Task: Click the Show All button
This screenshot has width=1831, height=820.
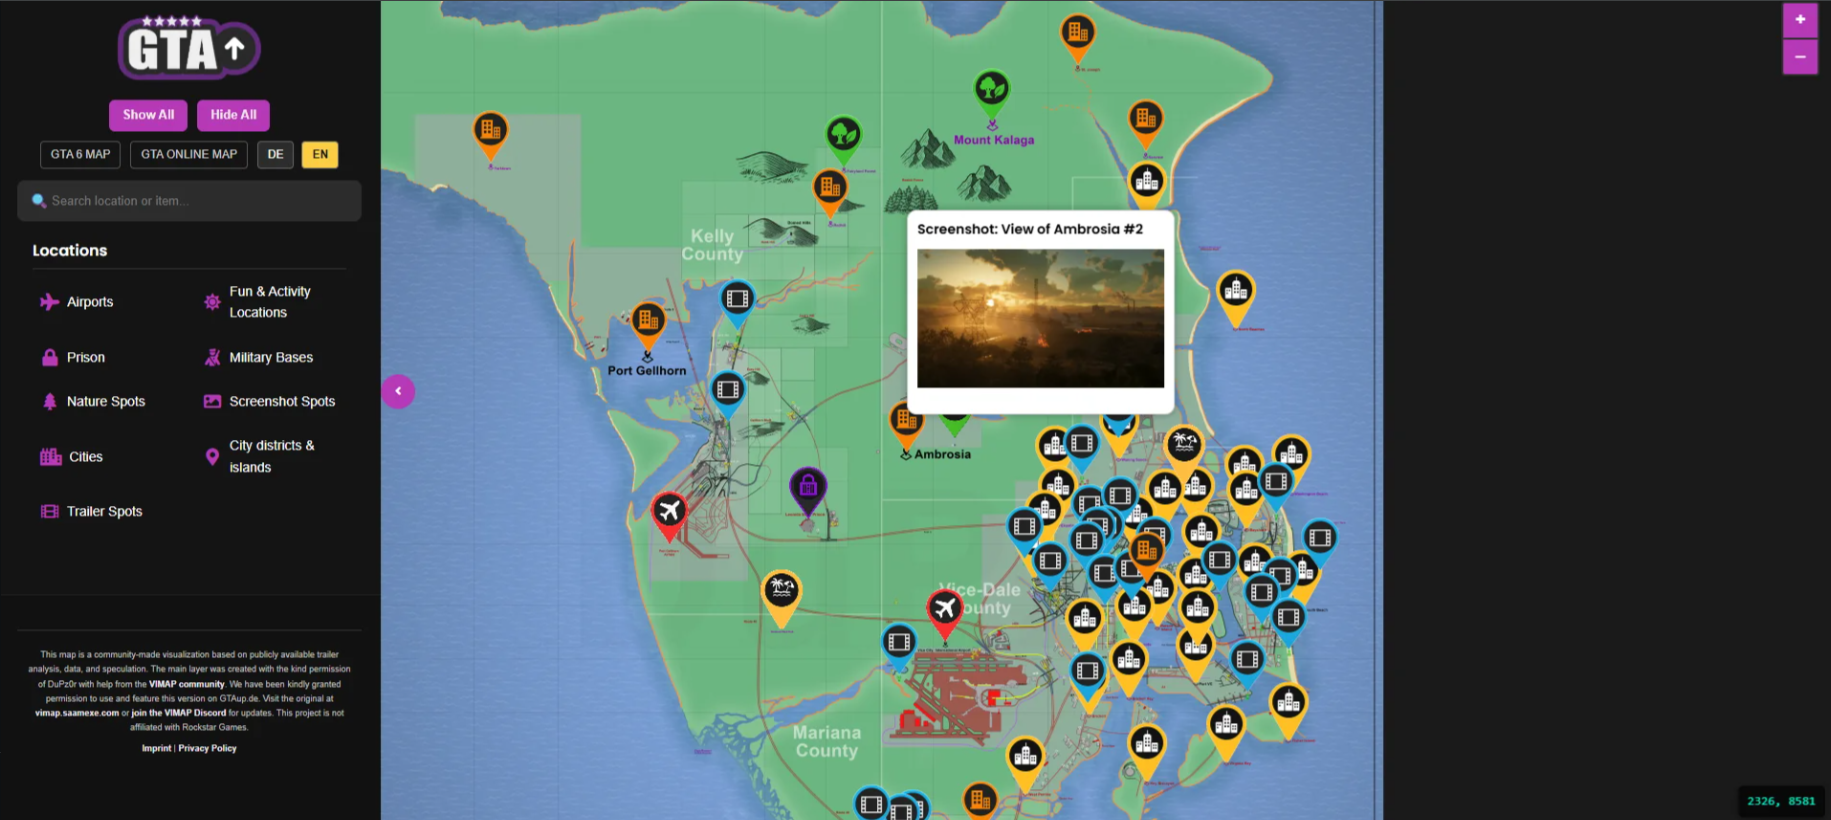Action: pos(148,115)
